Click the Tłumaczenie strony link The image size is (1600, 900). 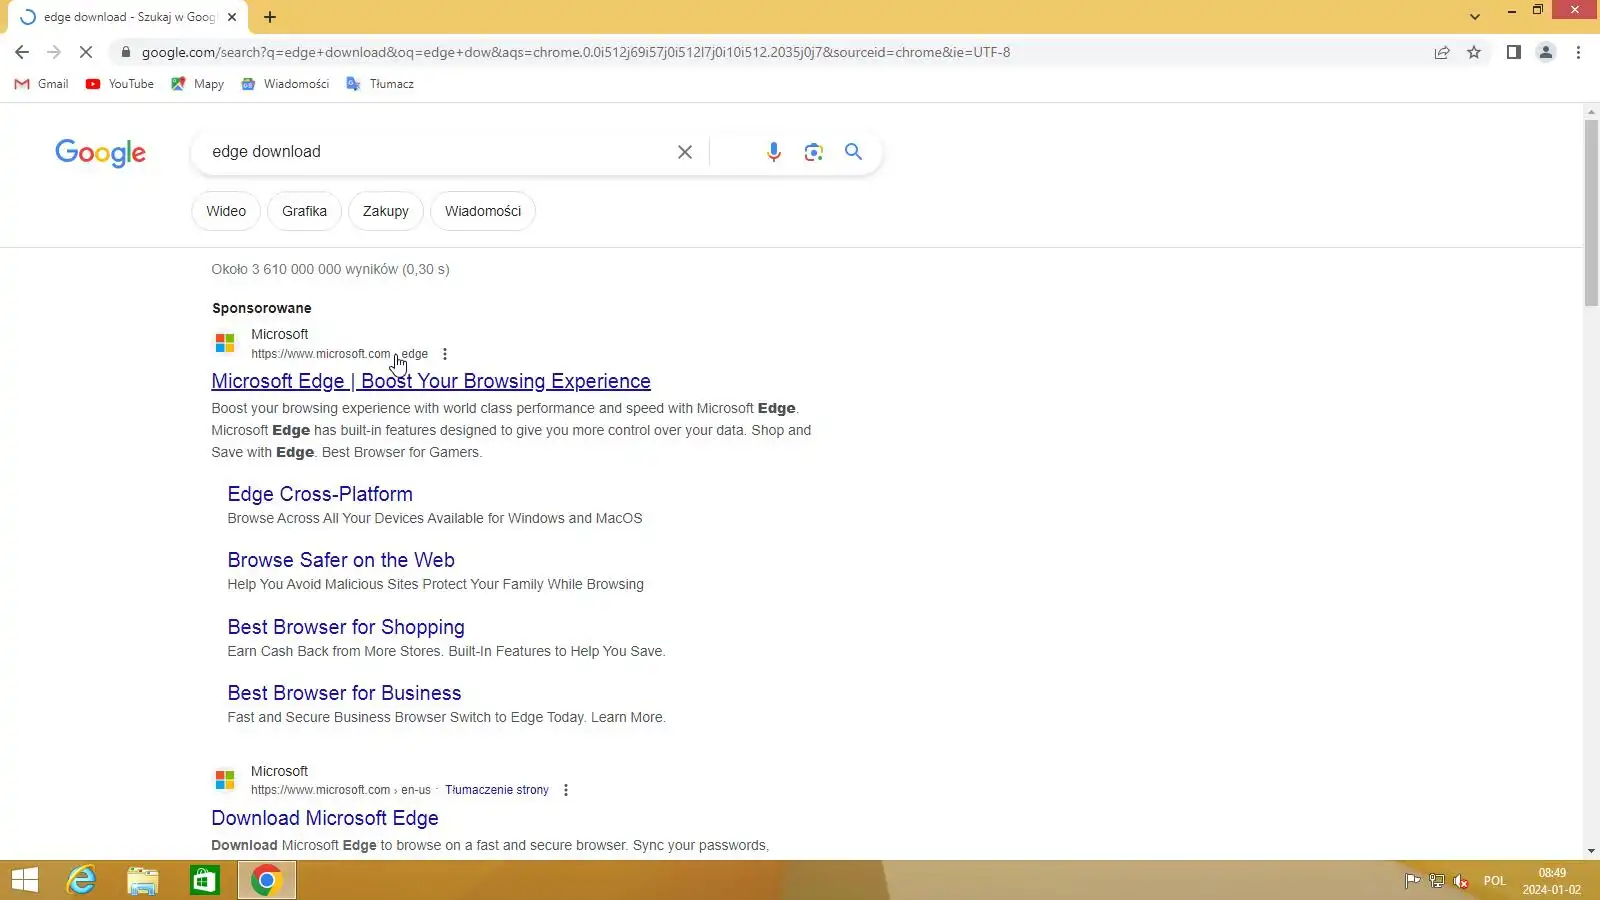click(x=497, y=790)
